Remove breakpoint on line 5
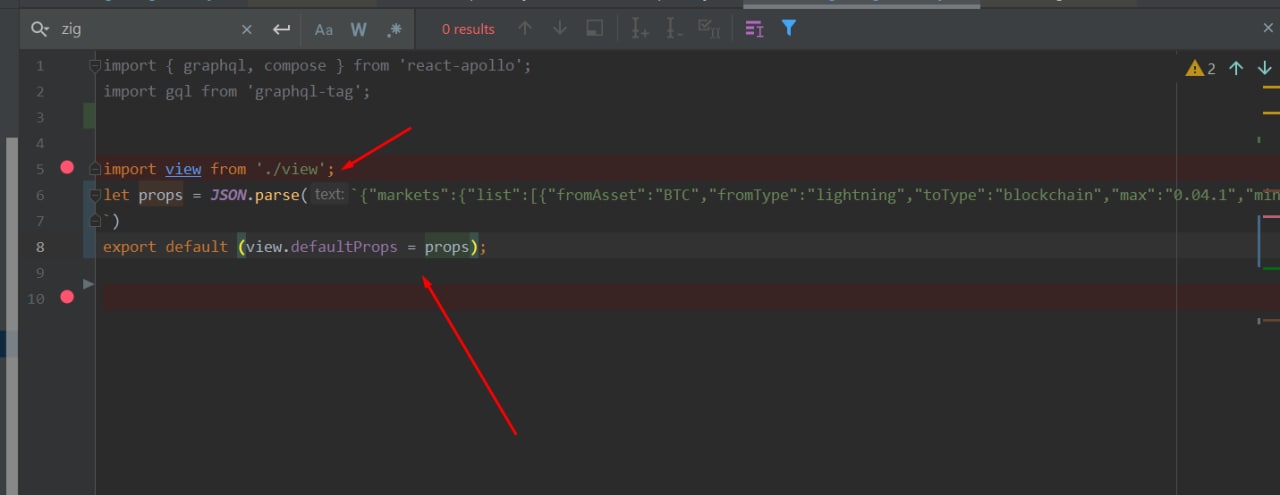 click(67, 168)
